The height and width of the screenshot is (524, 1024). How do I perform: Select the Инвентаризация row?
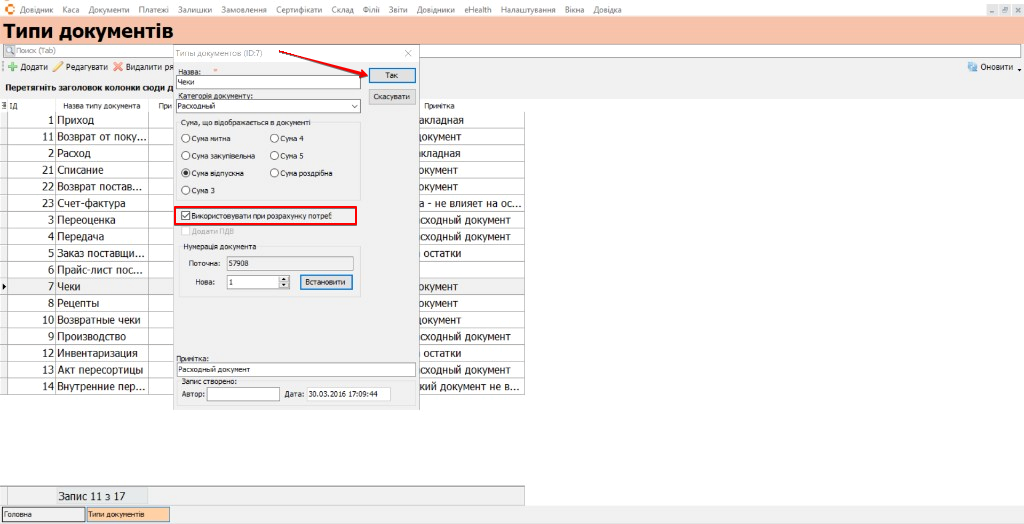[x=262, y=353]
